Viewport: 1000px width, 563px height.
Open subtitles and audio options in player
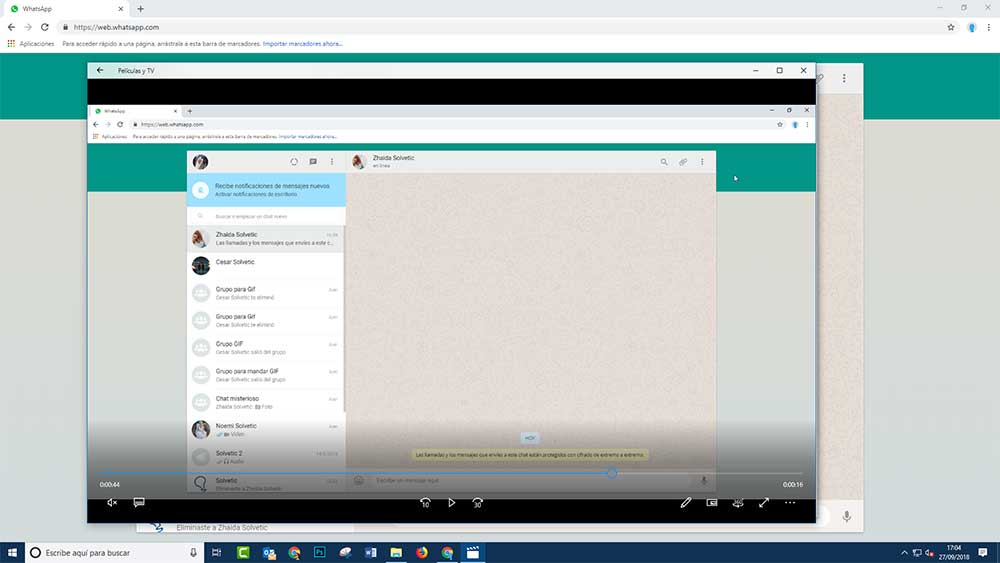pos(138,502)
